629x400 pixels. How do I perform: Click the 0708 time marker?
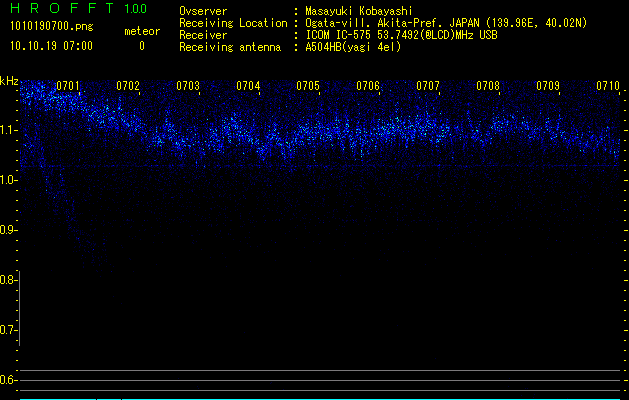point(488,86)
